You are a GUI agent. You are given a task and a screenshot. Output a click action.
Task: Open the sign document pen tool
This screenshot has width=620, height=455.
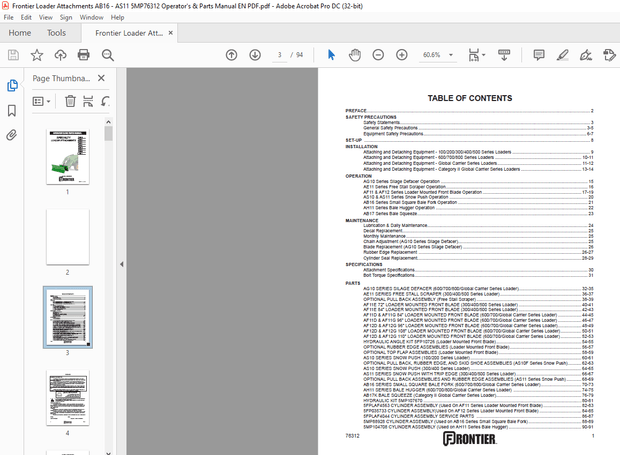(x=586, y=55)
